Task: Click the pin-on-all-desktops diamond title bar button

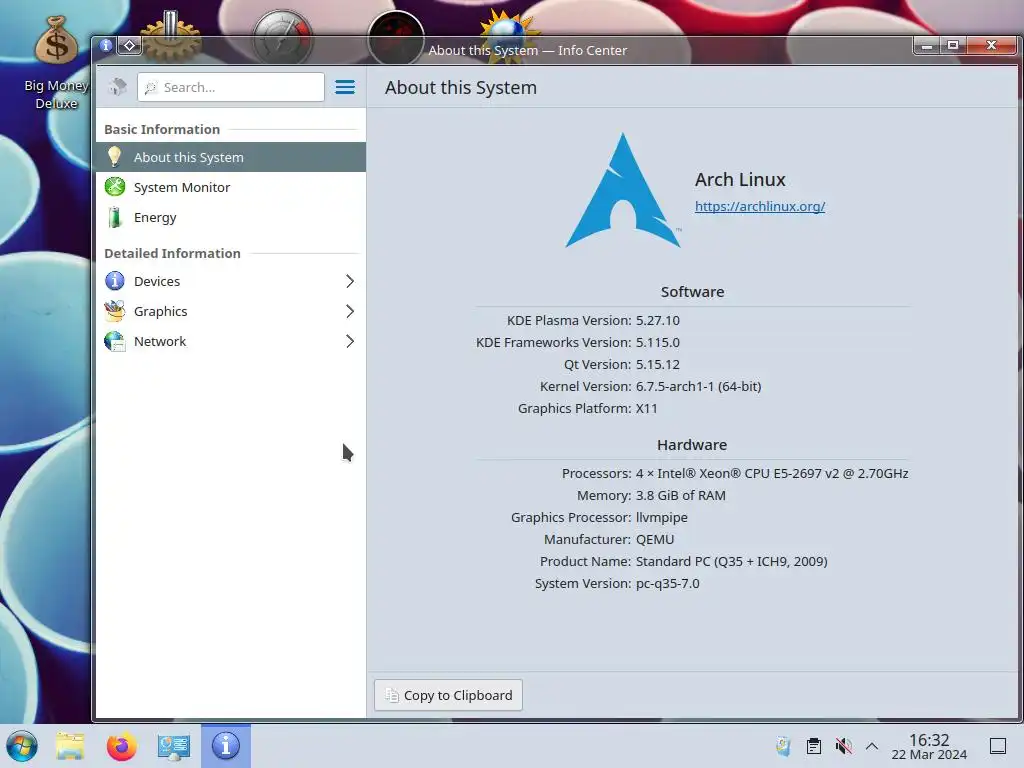Action: click(x=130, y=45)
